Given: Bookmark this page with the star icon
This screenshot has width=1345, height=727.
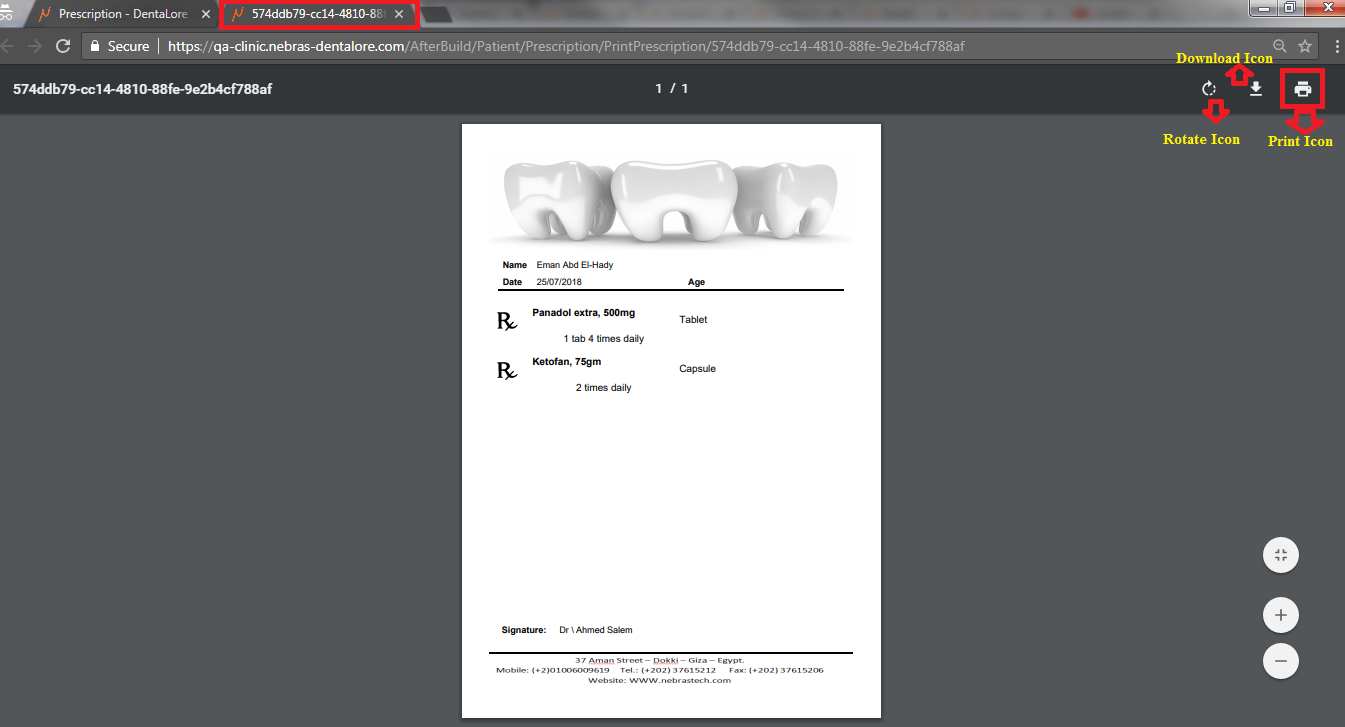Looking at the screenshot, I should pos(1305,46).
